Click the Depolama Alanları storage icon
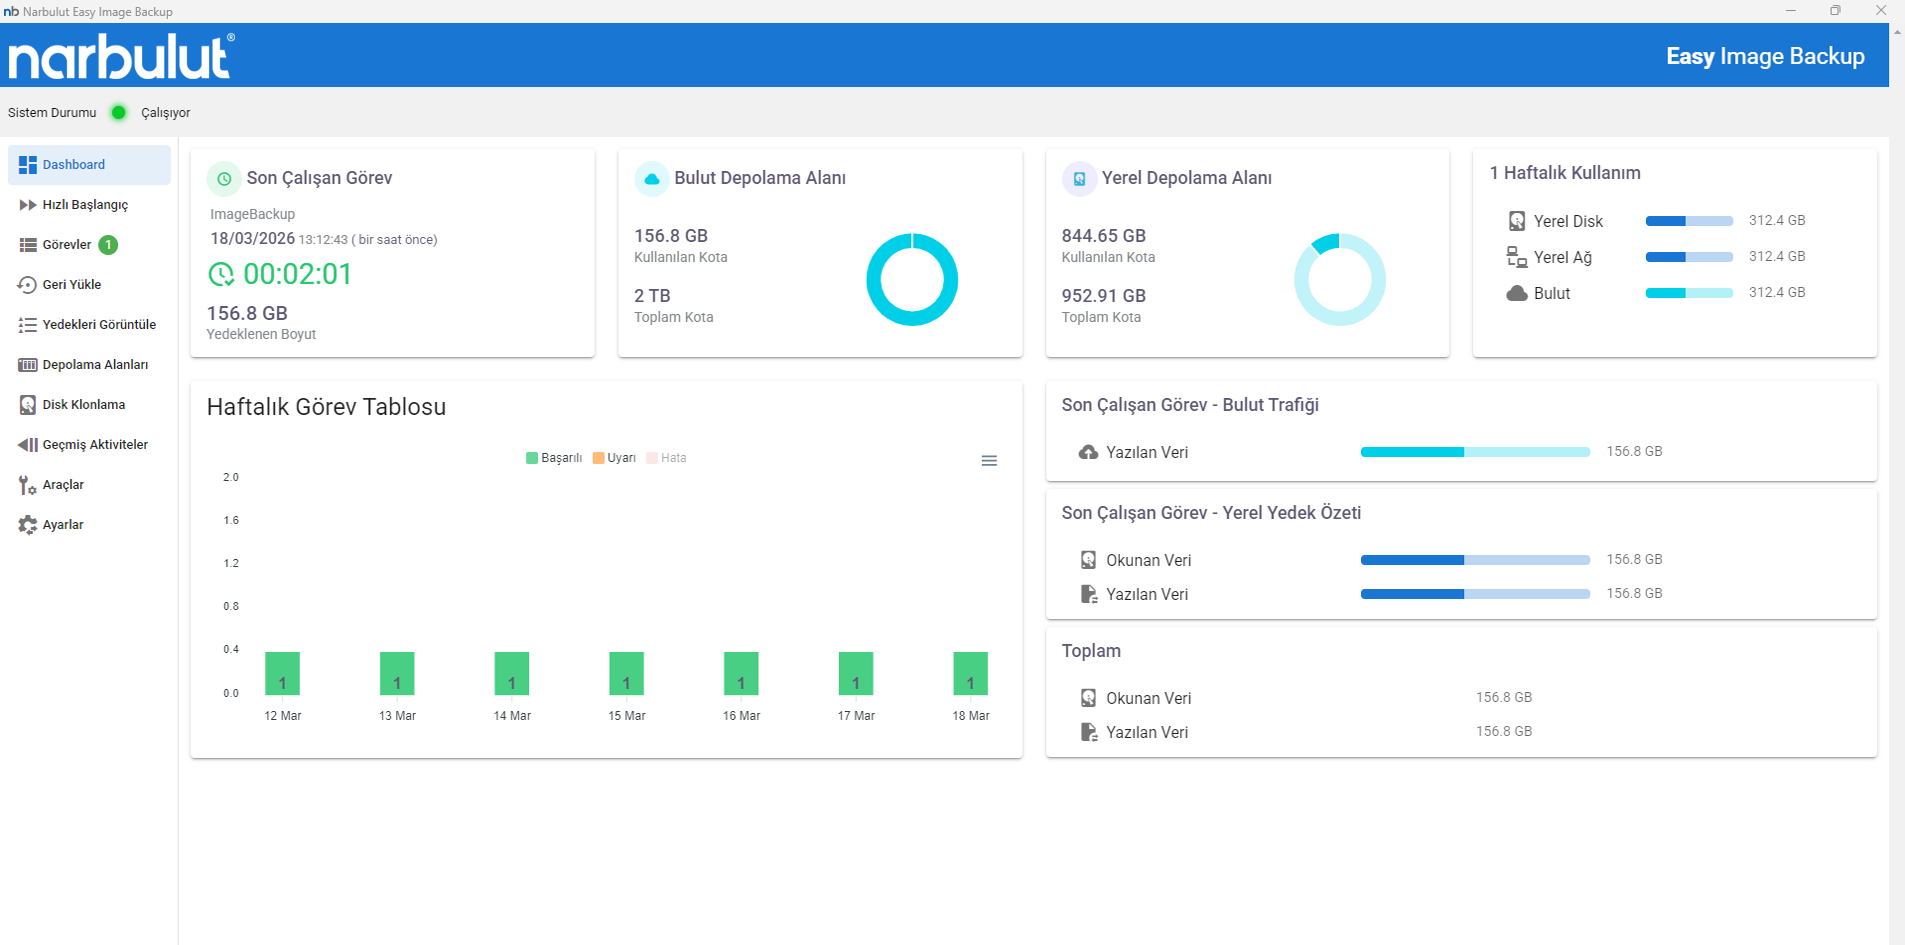The width and height of the screenshot is (1905, 945). click(27, 365)
